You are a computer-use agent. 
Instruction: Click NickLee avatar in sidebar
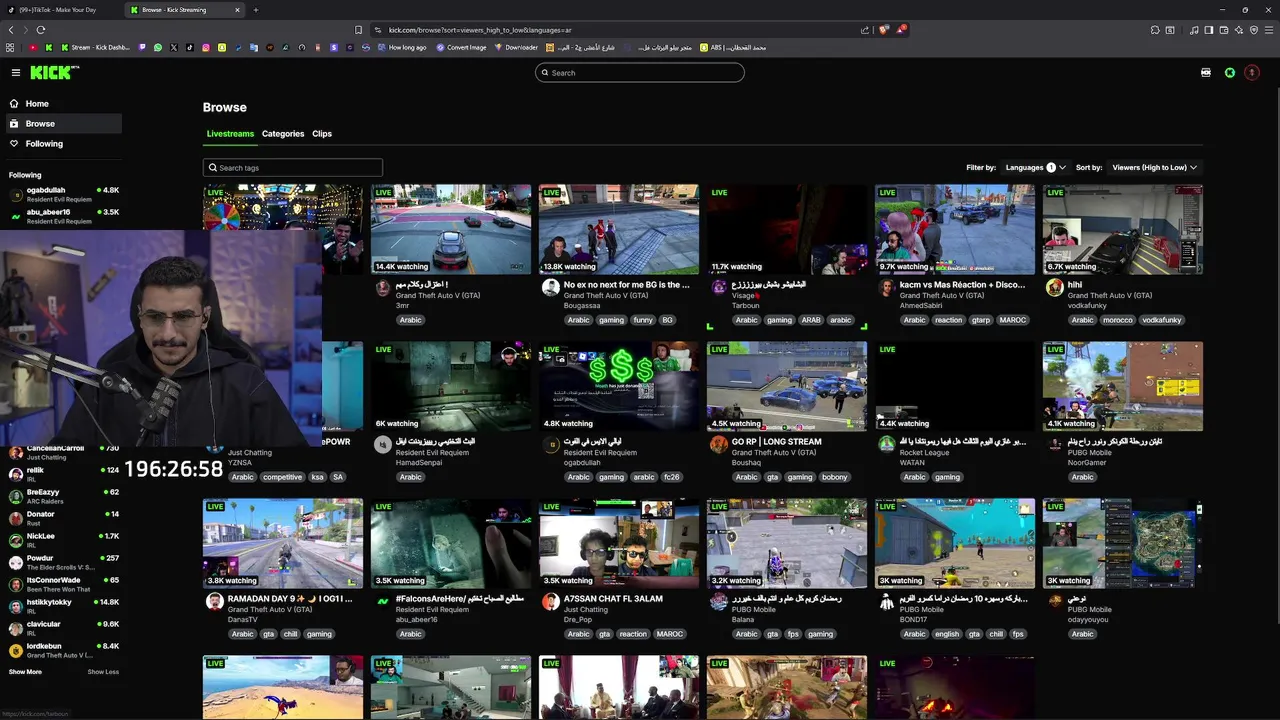click(x=16, y=540)
